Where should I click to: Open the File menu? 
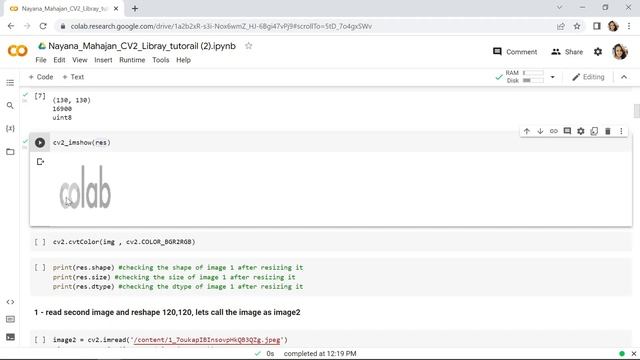pos(41,60)
